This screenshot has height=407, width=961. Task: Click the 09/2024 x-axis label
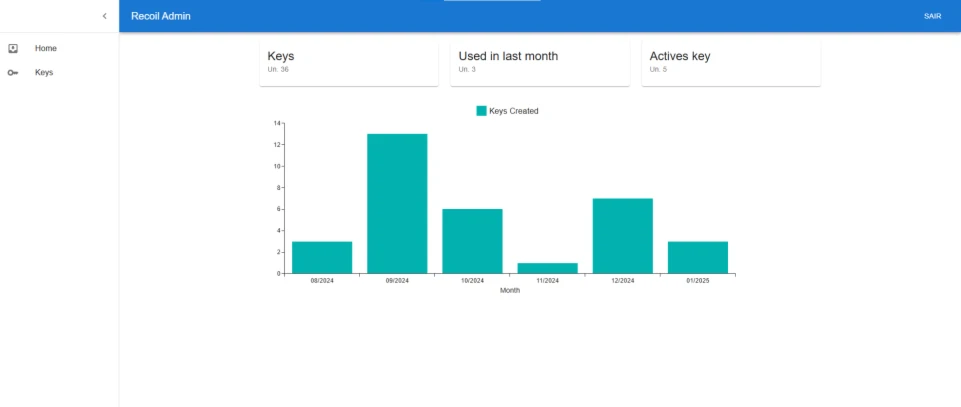397,281
